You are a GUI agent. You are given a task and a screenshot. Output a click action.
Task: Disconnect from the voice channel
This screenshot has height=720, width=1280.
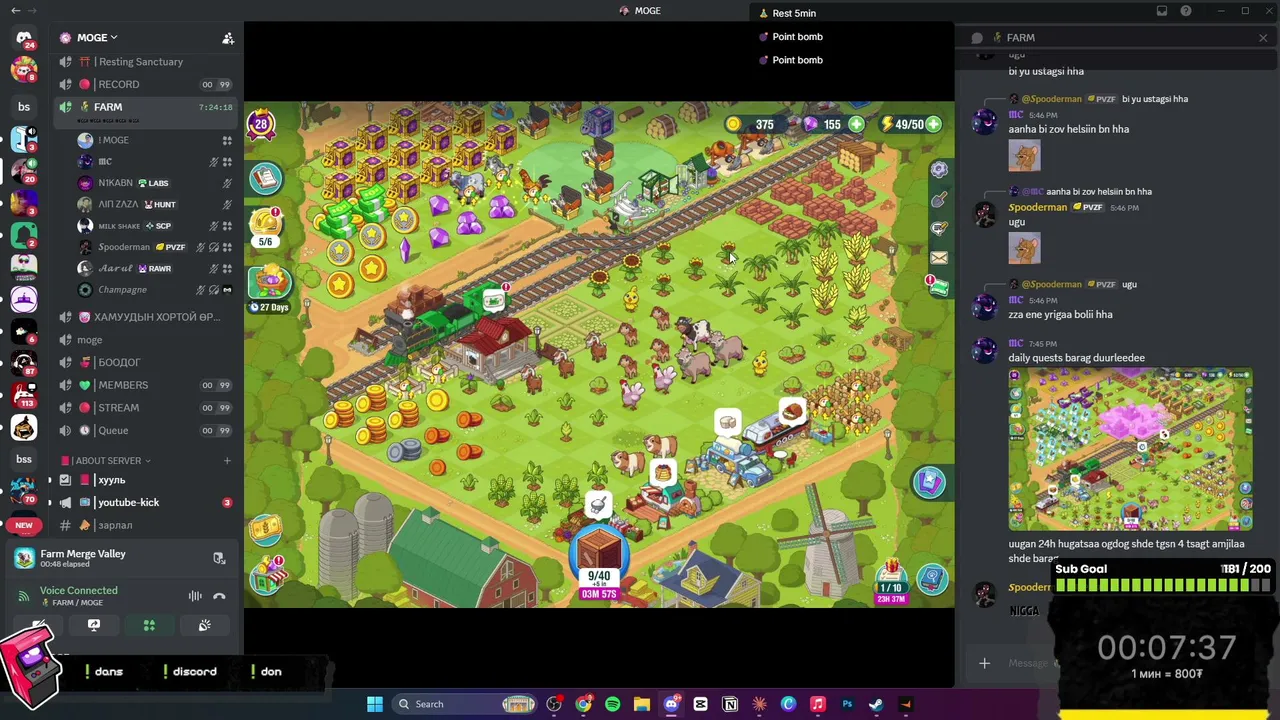point(219,596)
